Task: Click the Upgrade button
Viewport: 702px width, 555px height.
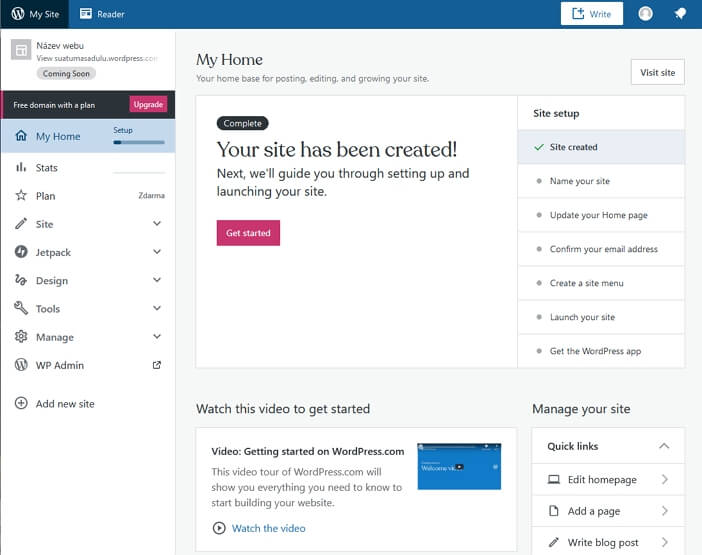Action: point(148,104)
